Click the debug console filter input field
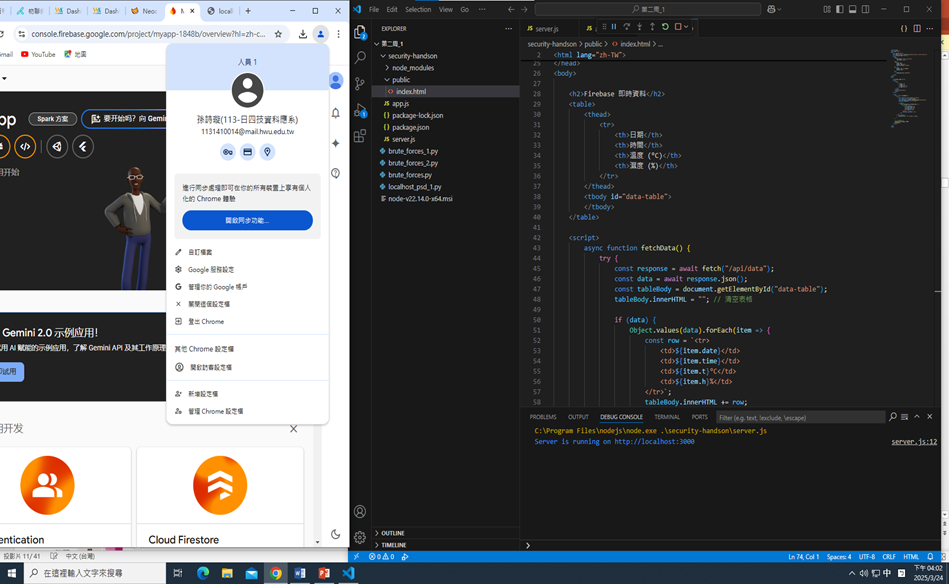The image size is (949, 584). click(x=800, y=417)
